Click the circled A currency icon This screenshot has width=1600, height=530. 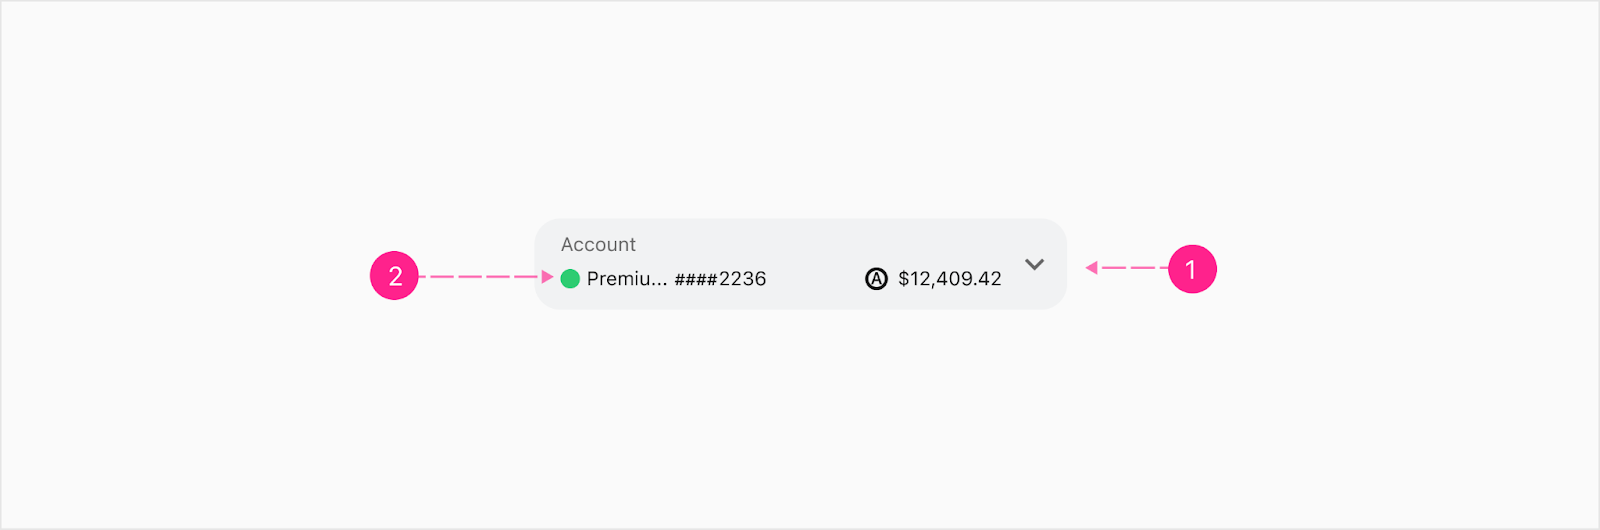tap(876, 279)
